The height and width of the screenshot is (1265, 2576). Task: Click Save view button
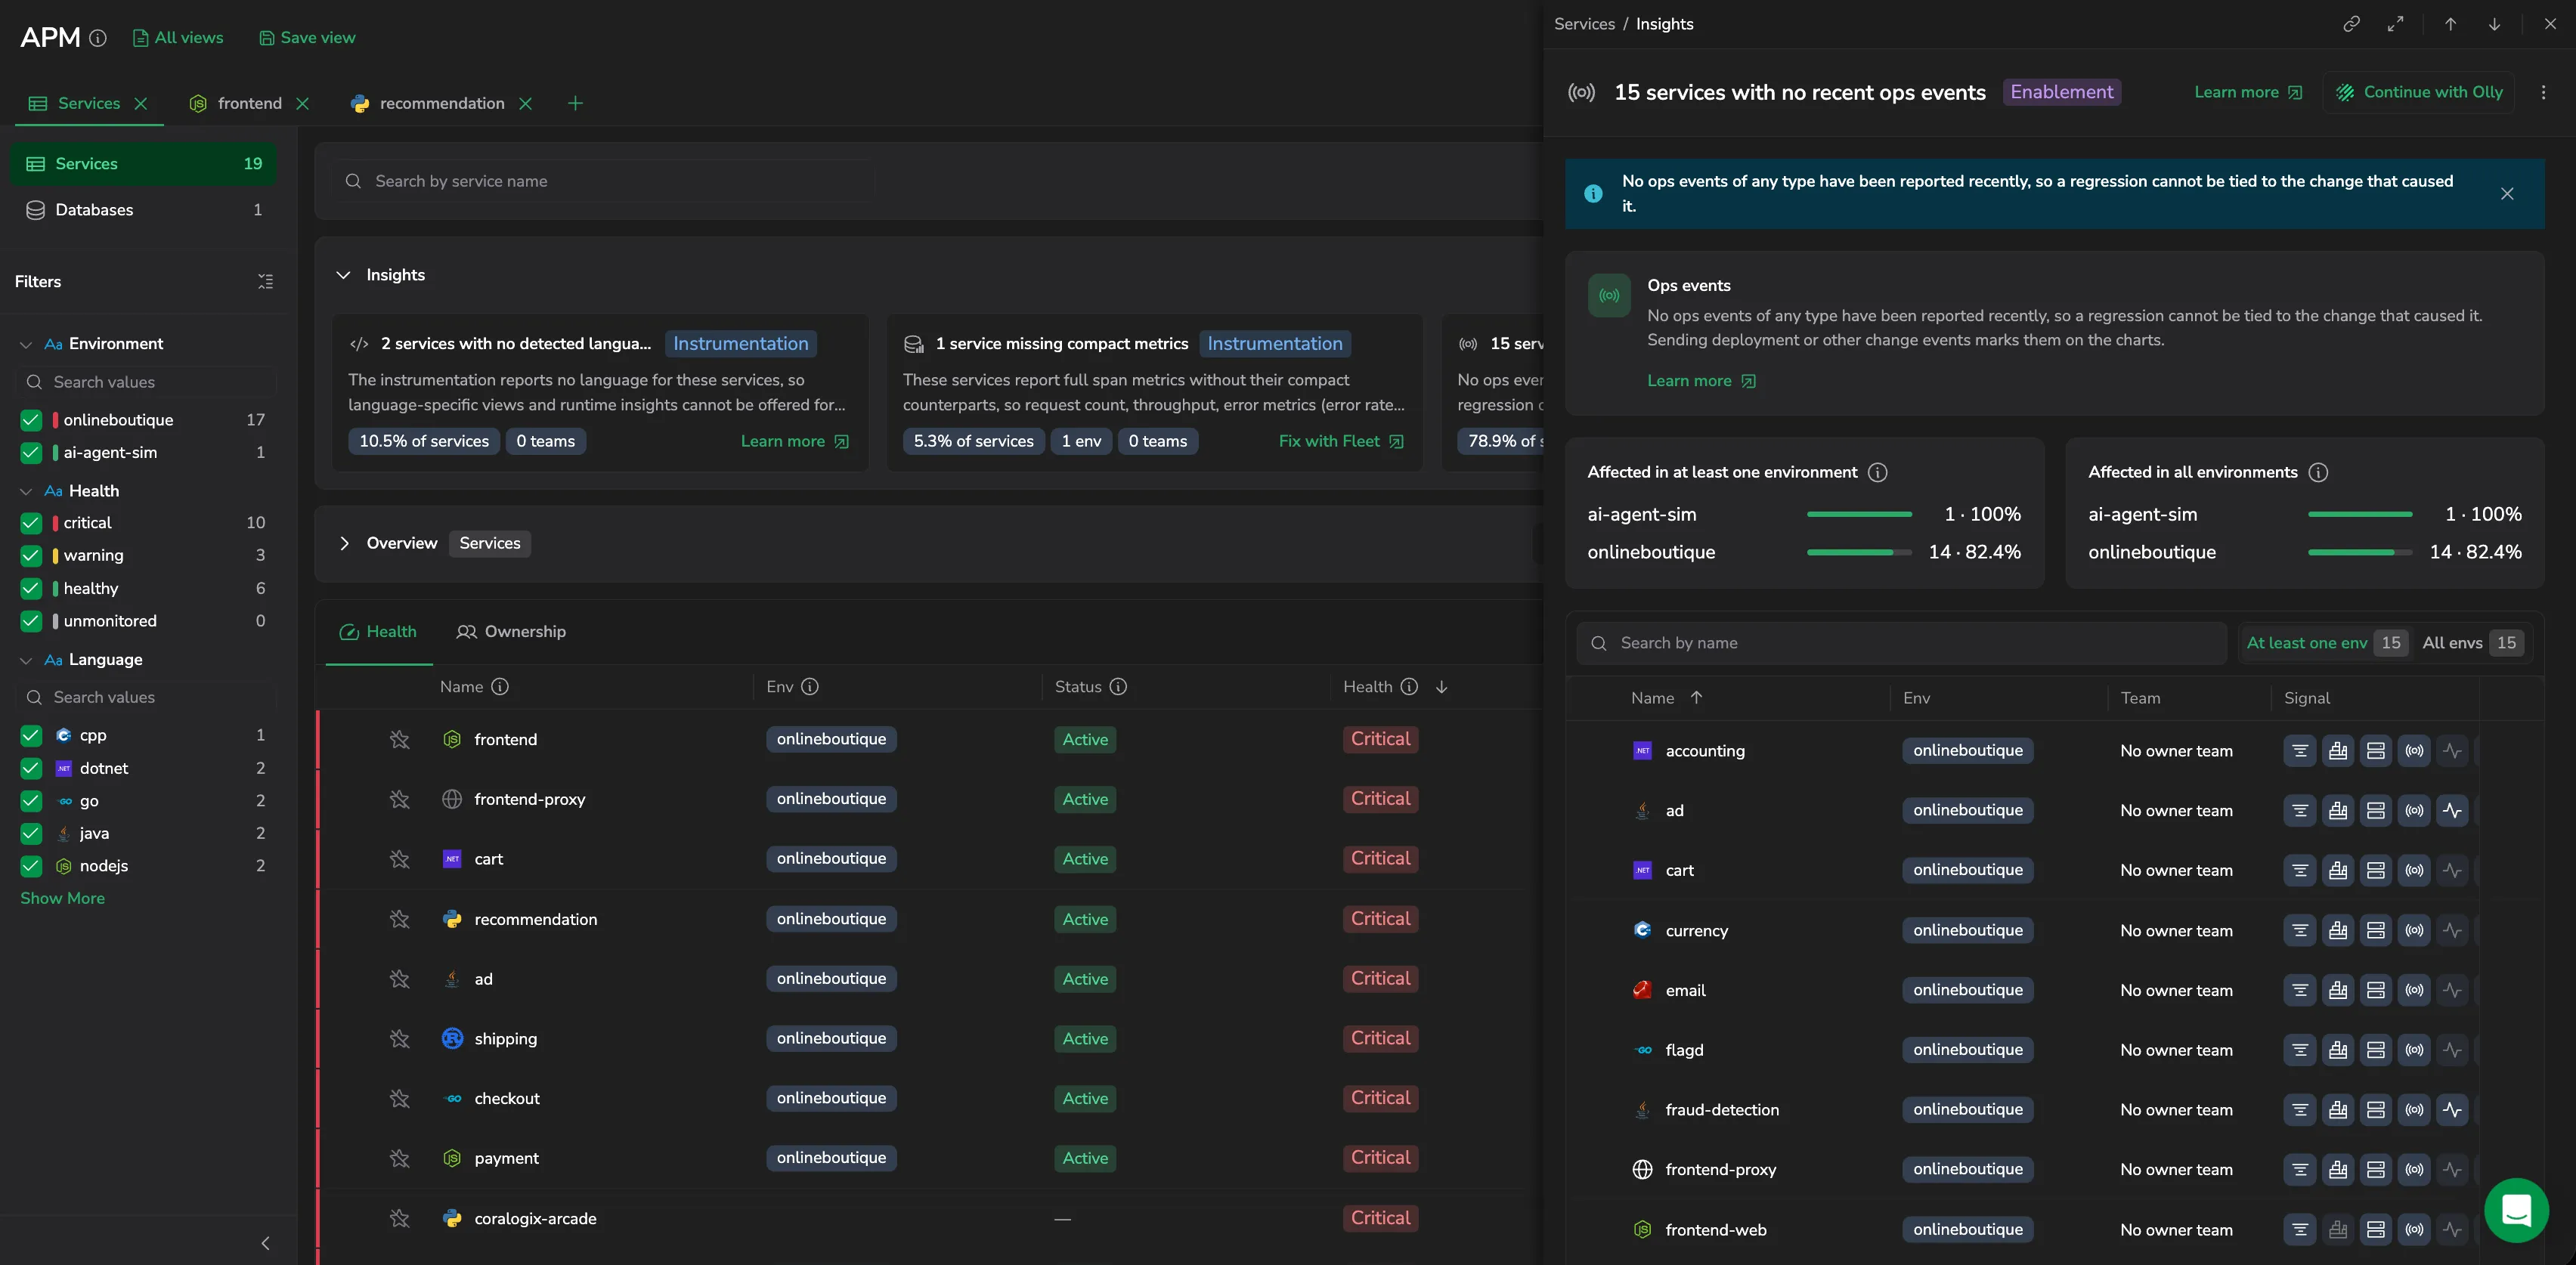coord(307,38)
